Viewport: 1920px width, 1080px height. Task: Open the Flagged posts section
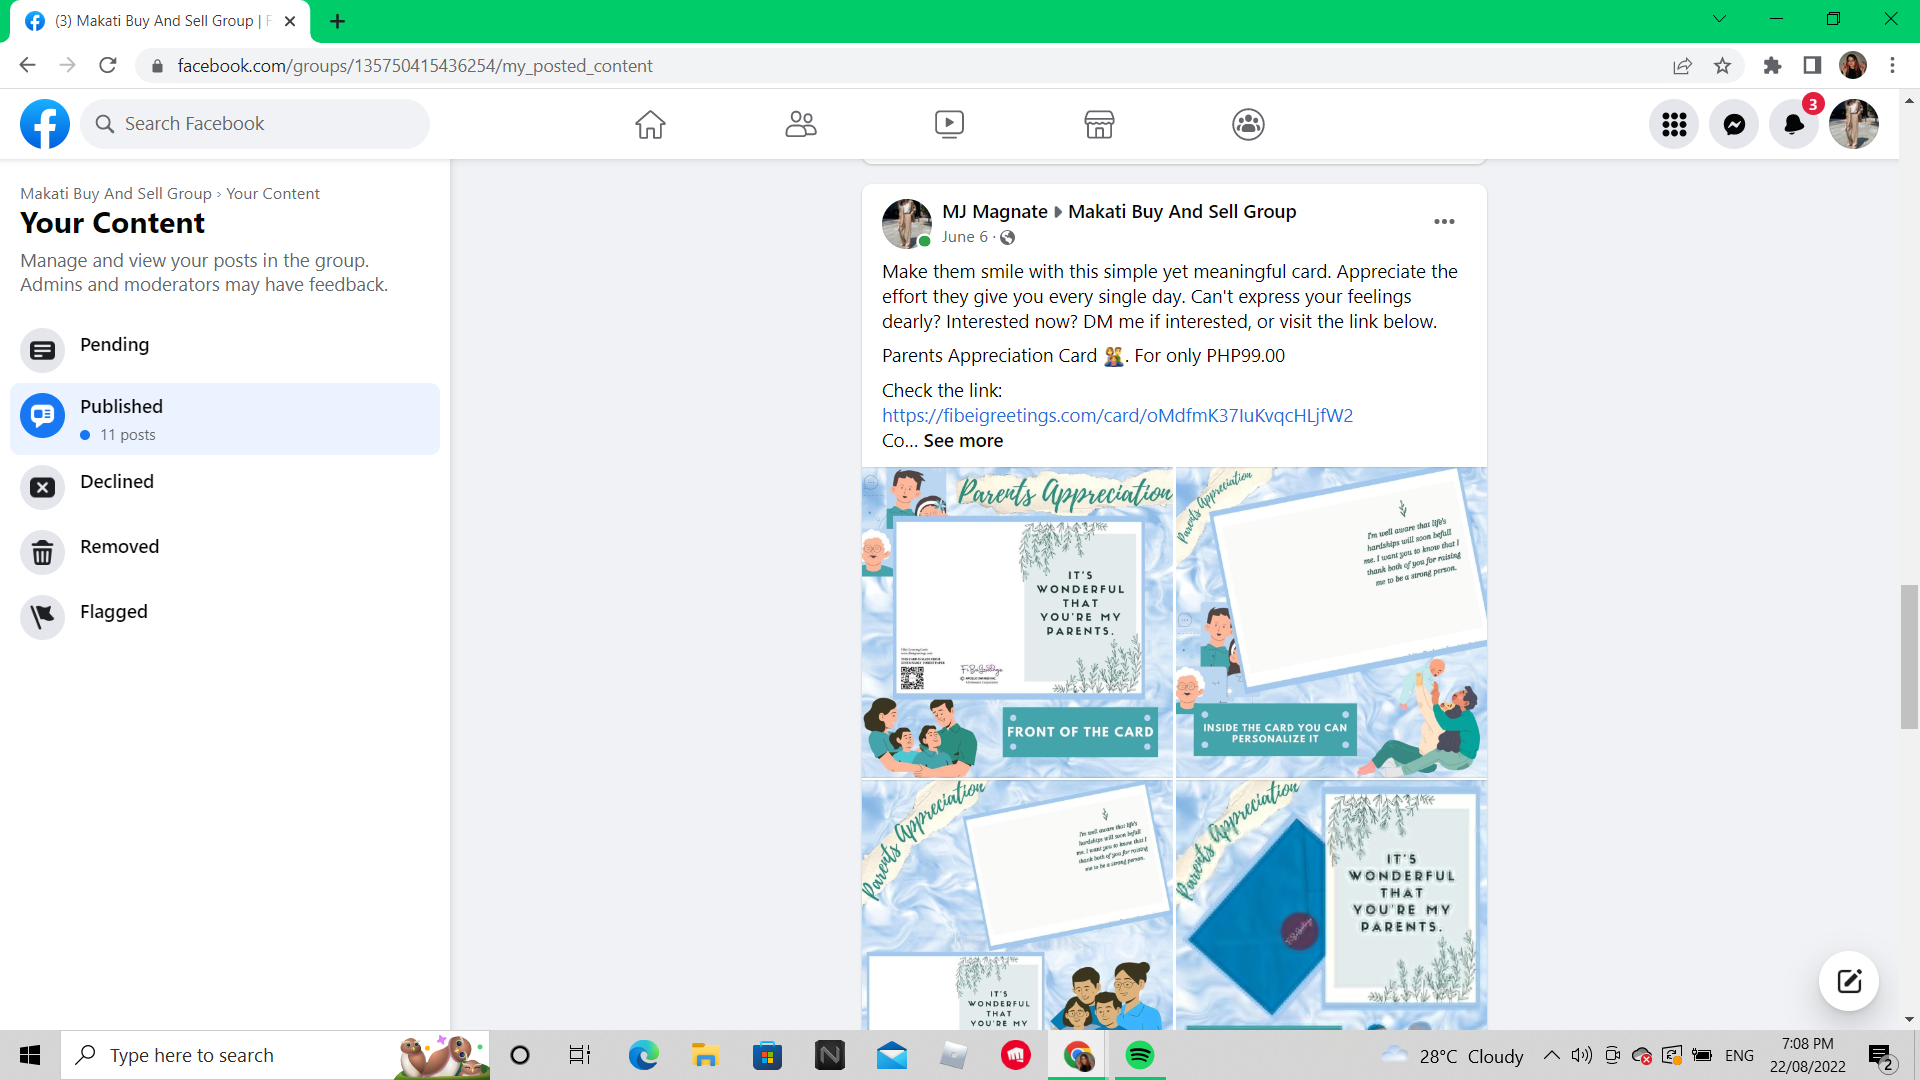pos(113,613)
